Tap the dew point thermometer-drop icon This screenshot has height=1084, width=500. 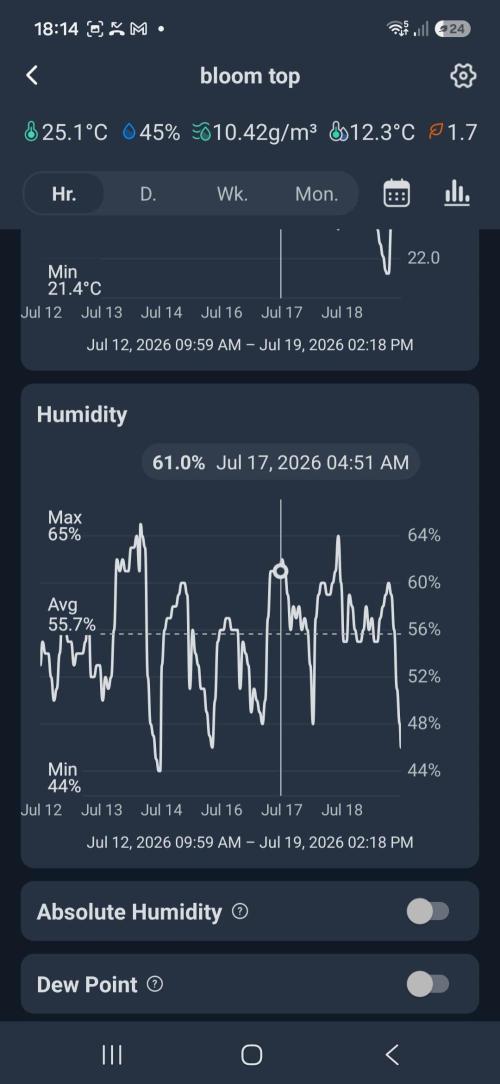tap(337, 132)
